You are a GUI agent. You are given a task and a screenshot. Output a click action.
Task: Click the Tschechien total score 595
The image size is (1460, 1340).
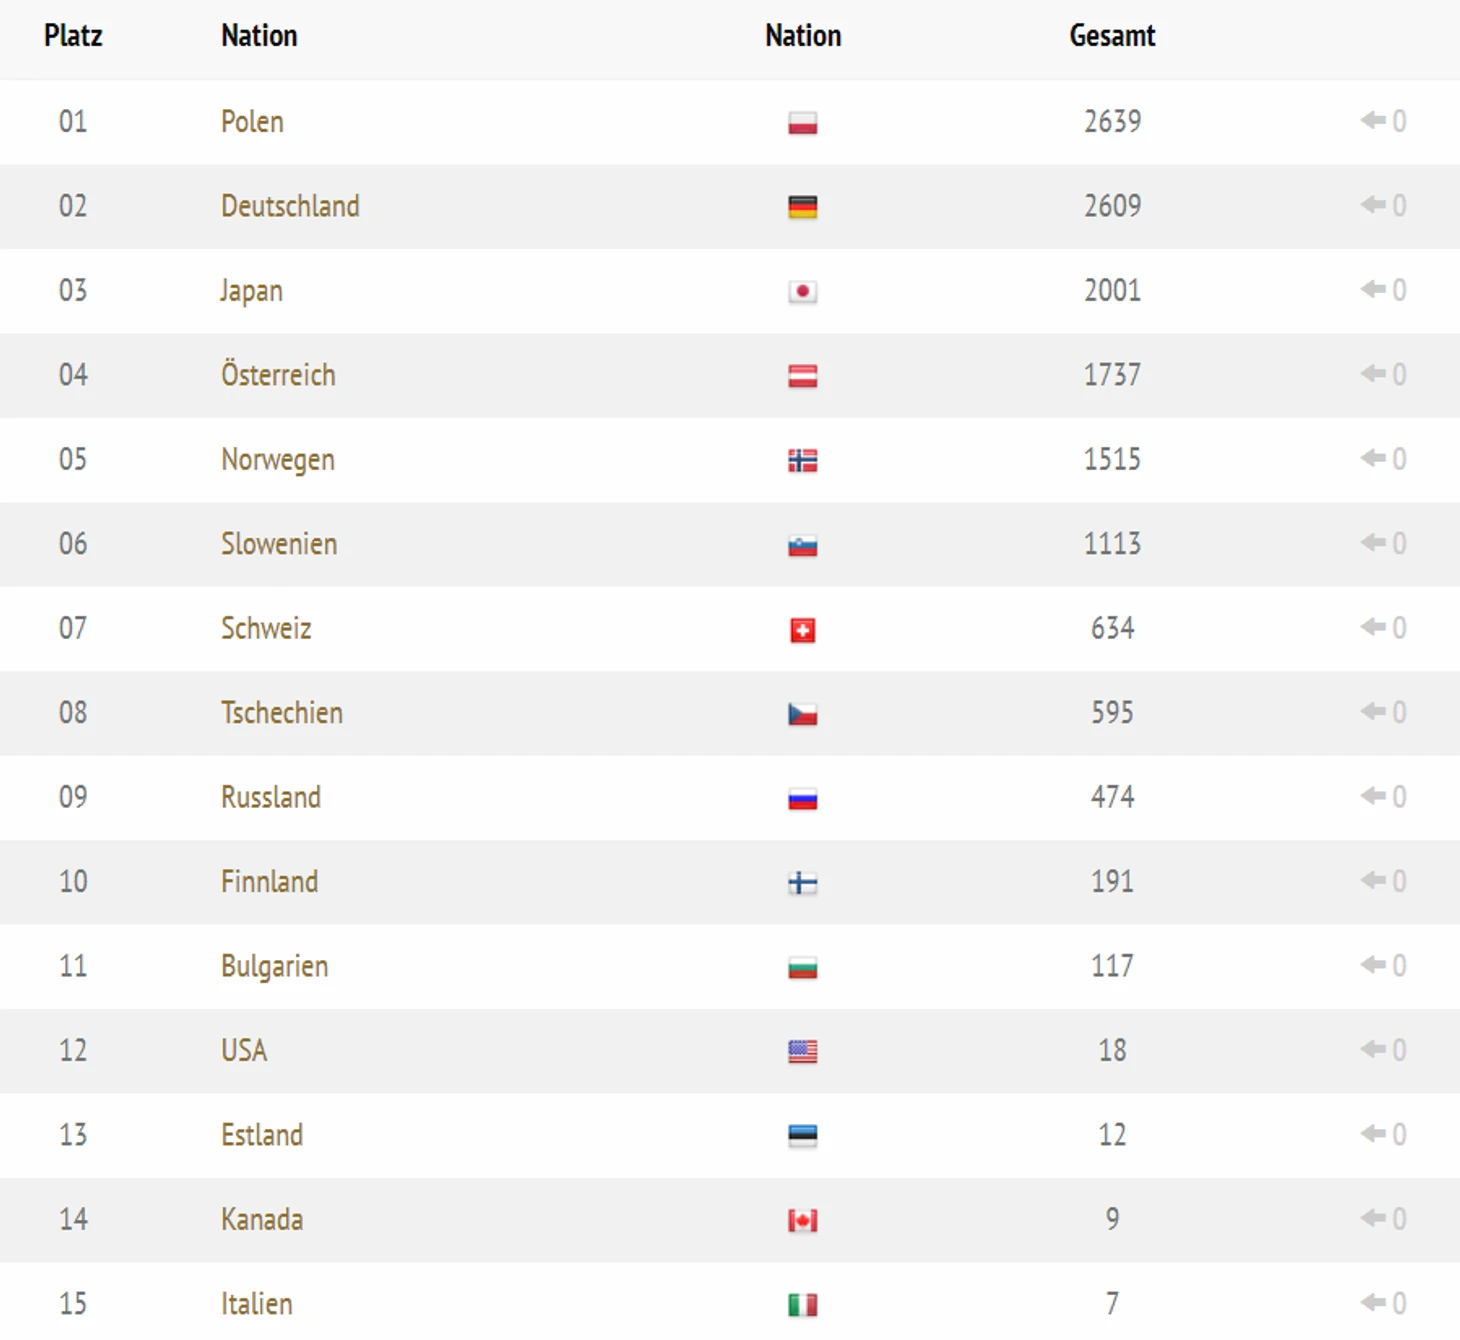[x=1112, y=713]
